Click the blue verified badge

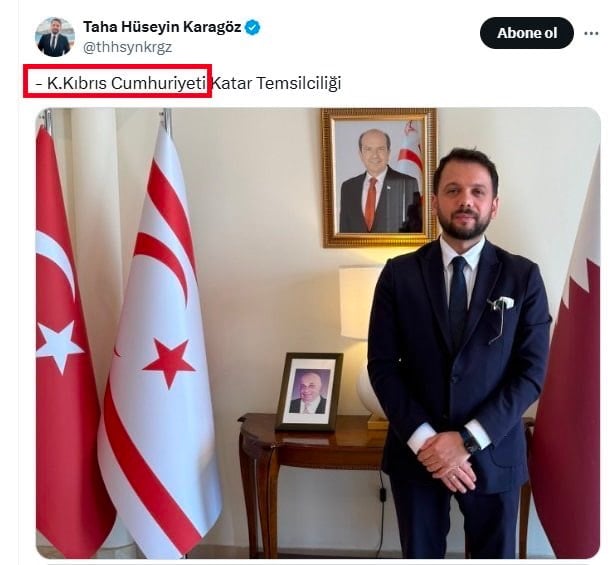click(x=253, y=27)
